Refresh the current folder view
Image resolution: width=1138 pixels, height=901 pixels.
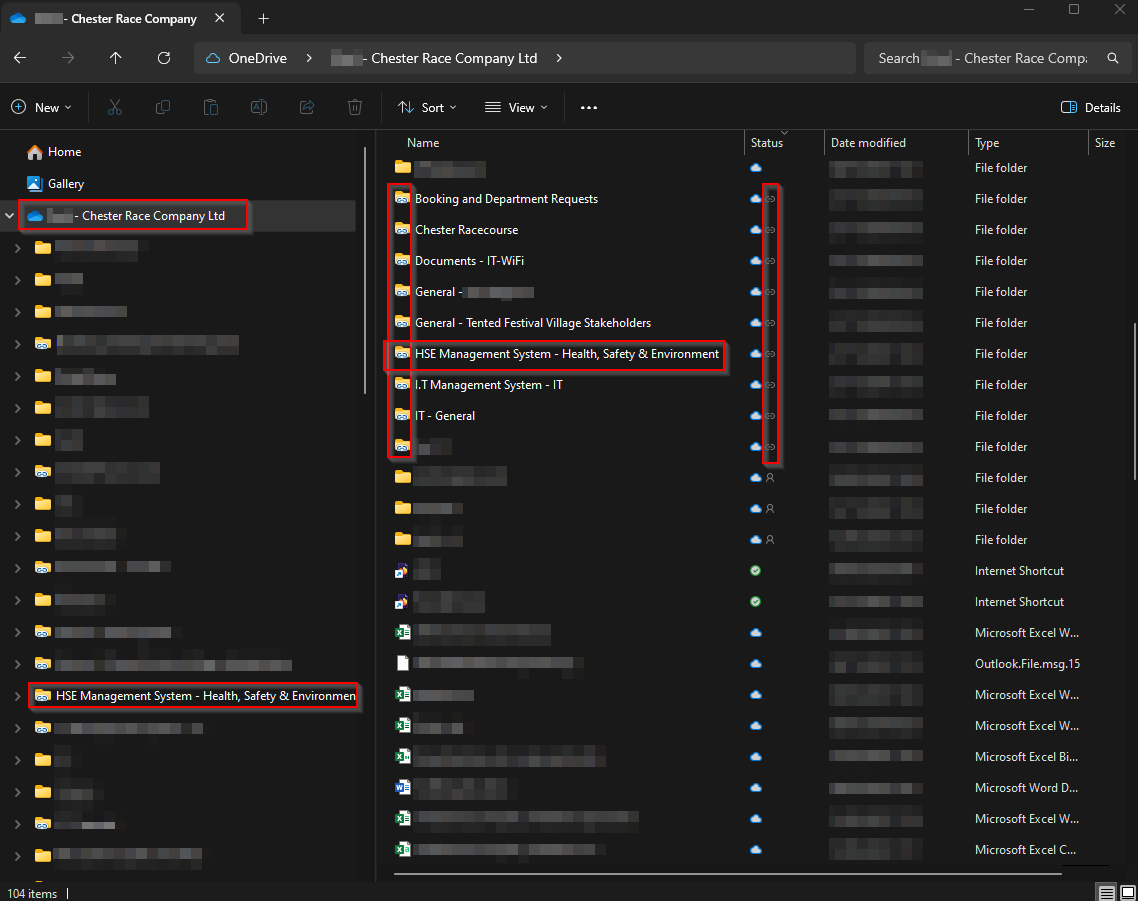tap(164, 58)
